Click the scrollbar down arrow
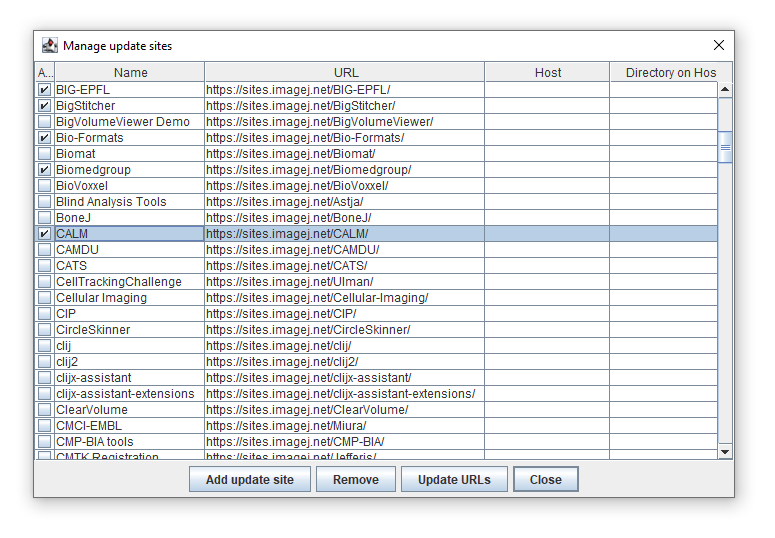 725,451
